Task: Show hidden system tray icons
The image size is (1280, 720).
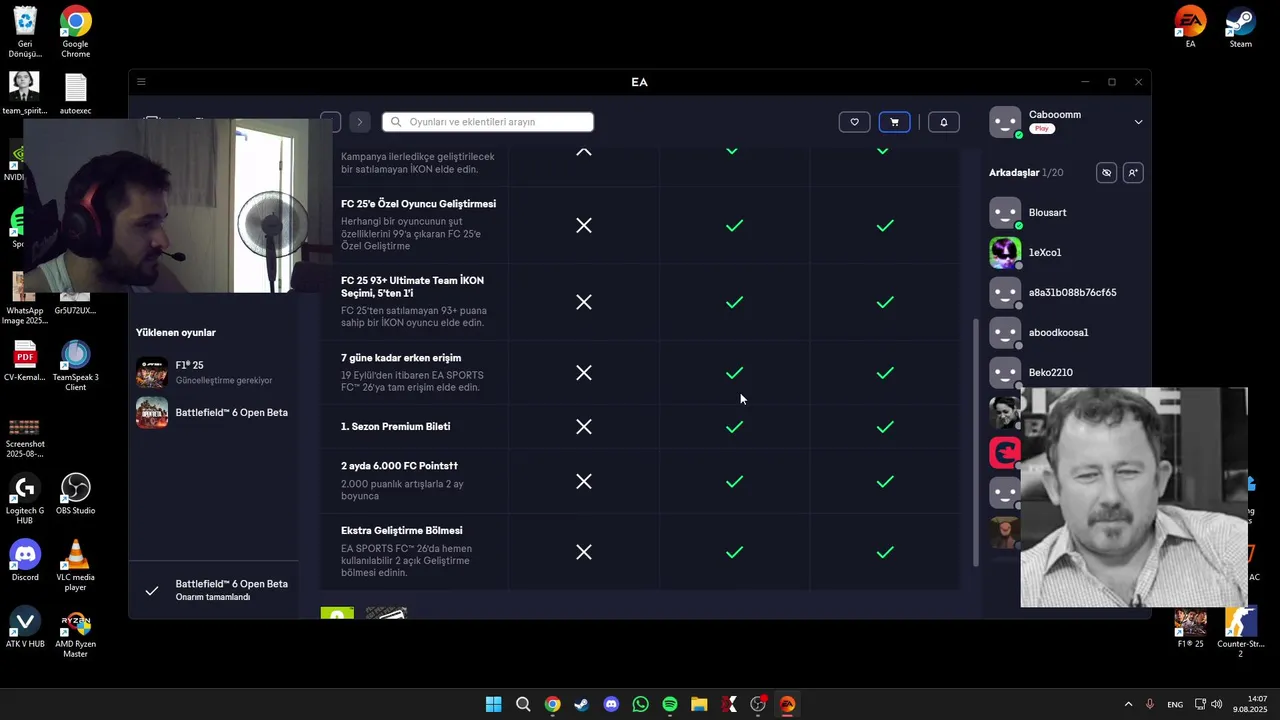Action: coord(1128,704)
